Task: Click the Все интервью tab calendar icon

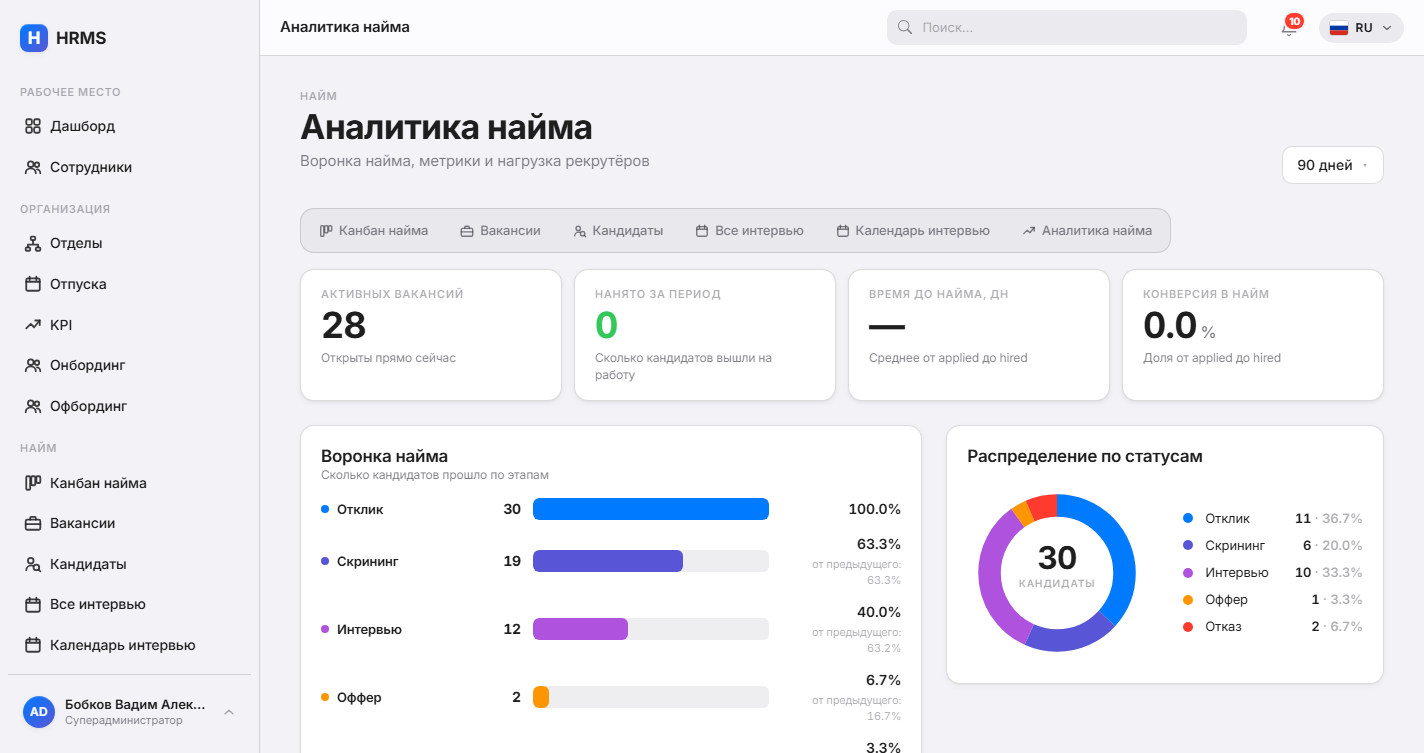Action: [x=702, y=231]
